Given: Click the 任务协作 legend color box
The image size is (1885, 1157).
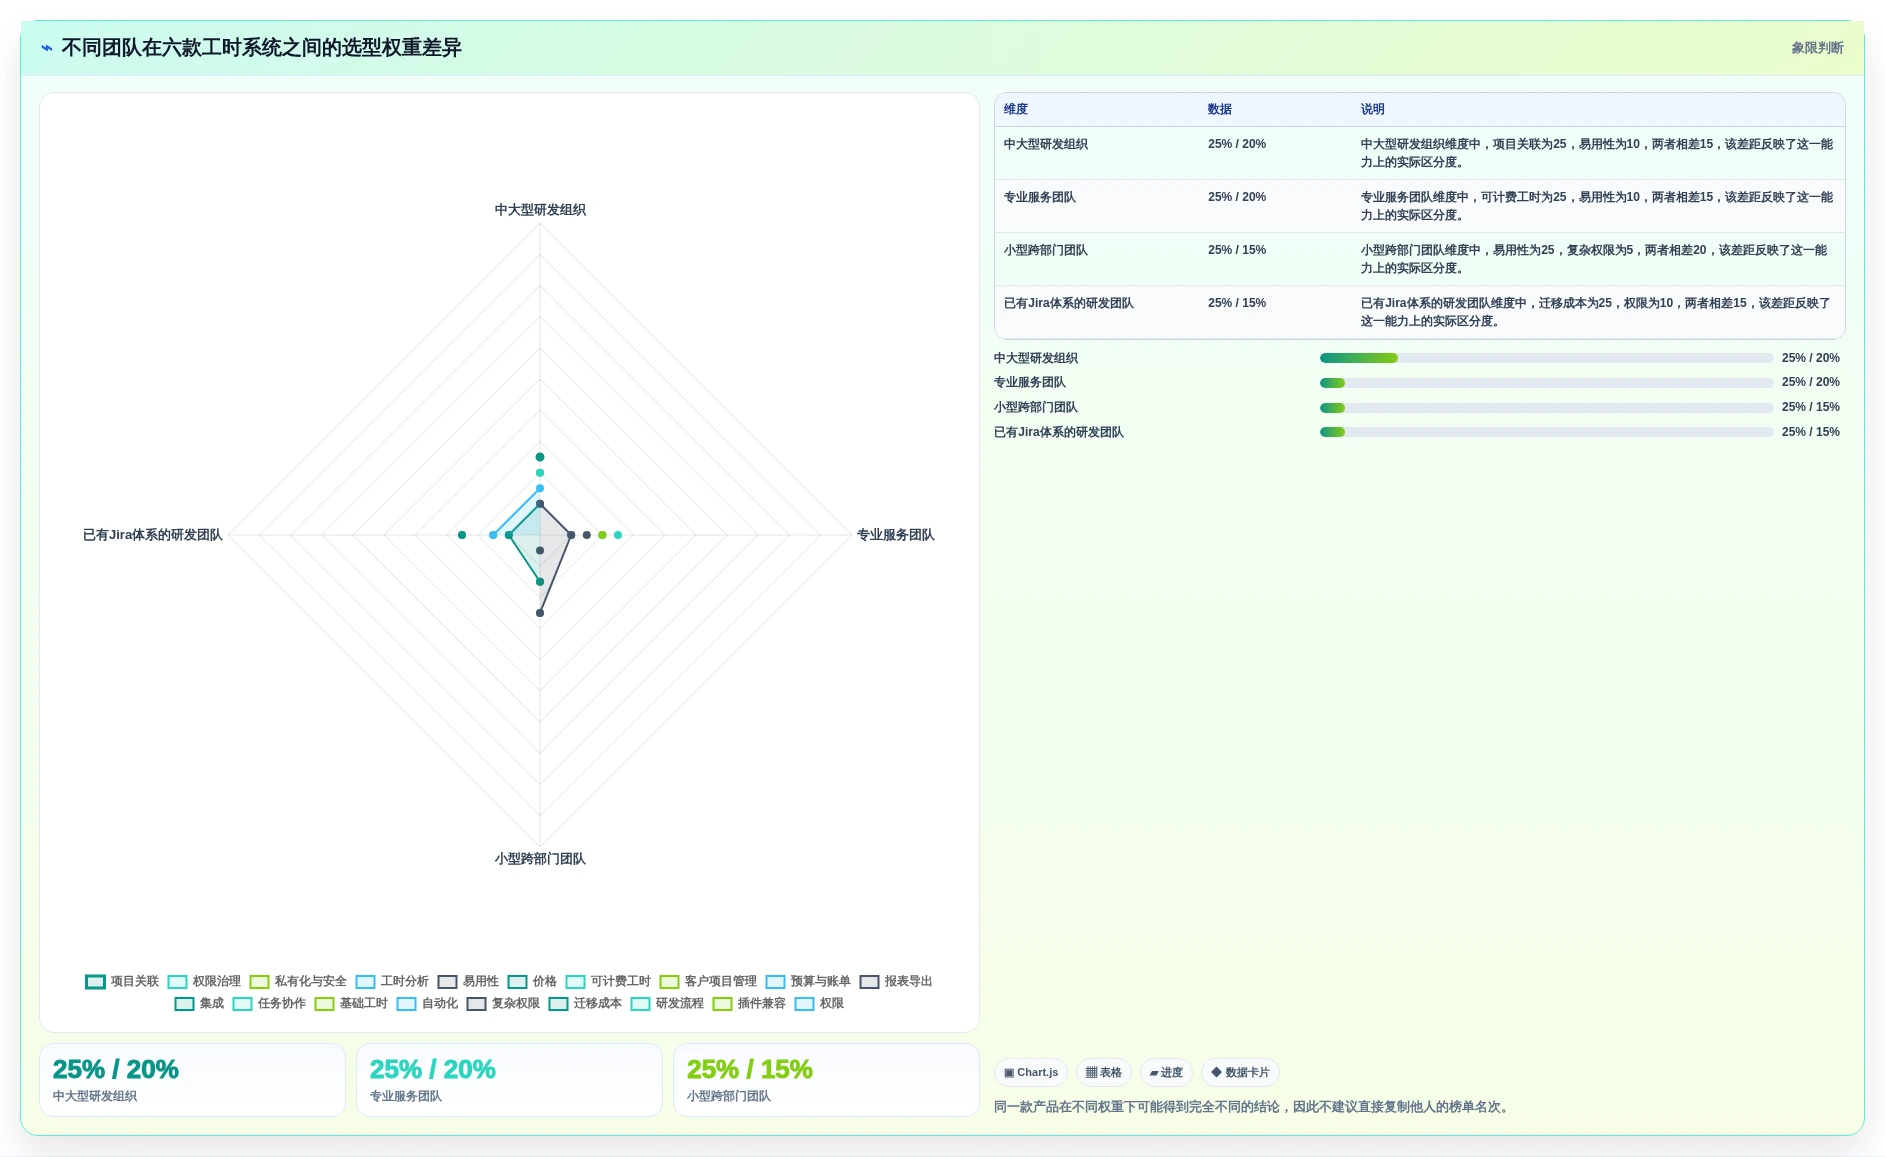Looking at the screenshot, I should tap(242, 1004).
